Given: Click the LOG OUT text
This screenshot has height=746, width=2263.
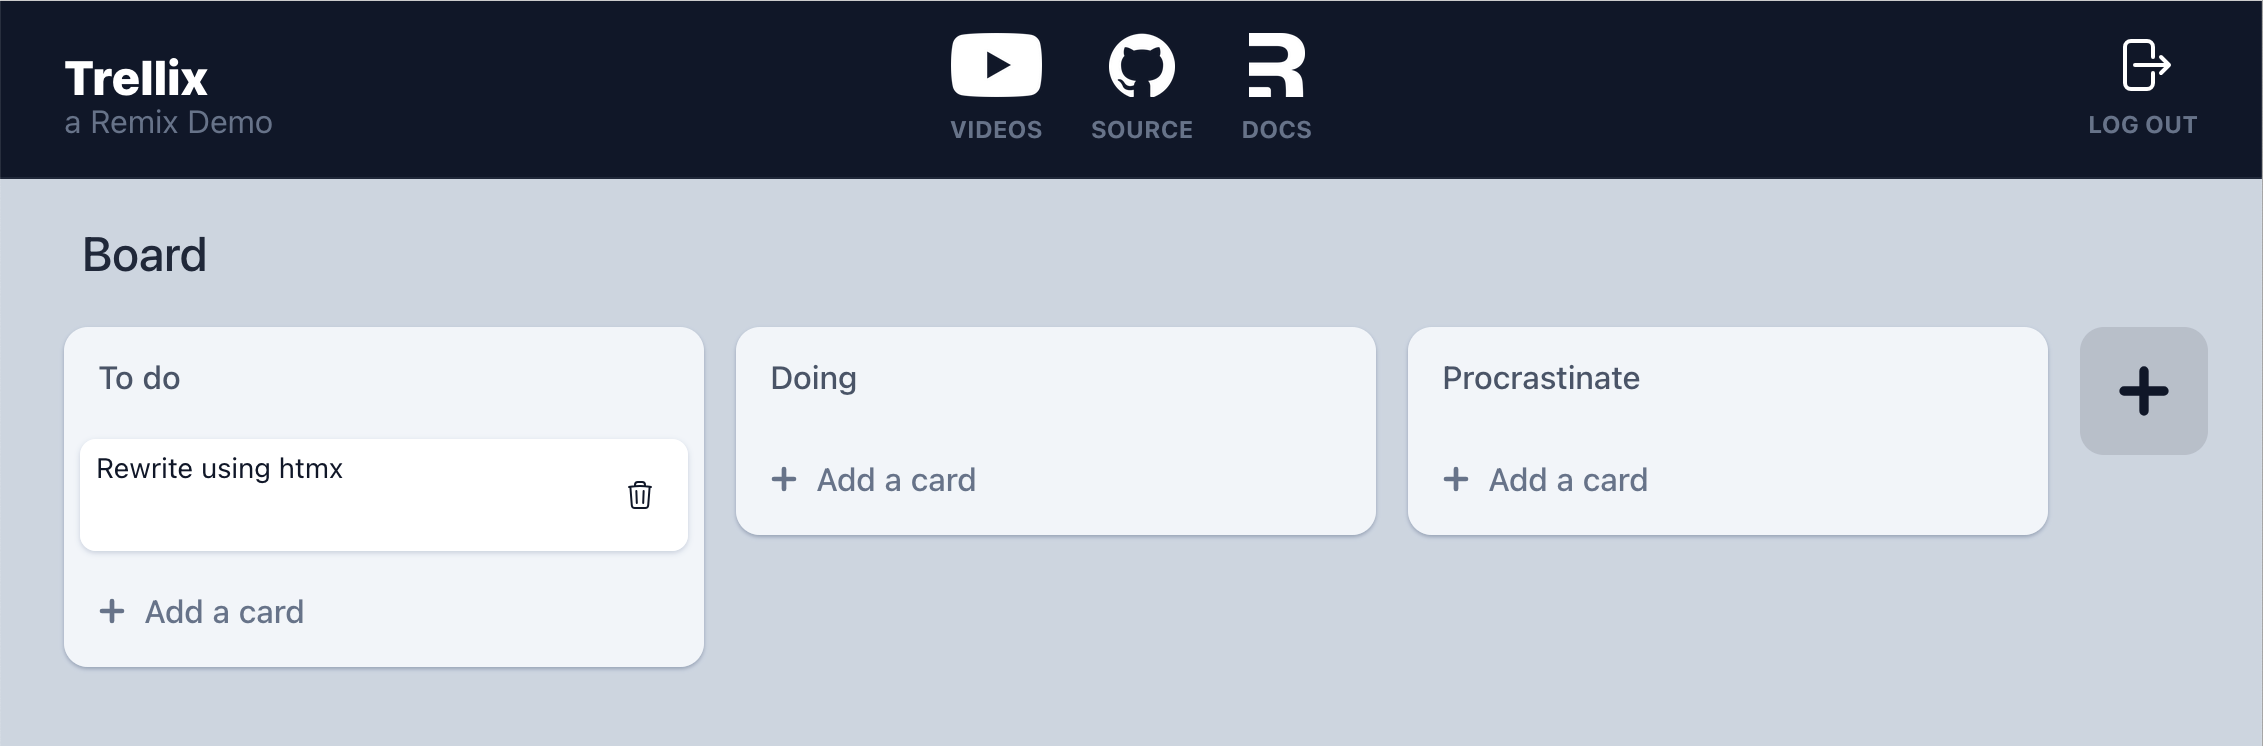Looking at the screenshot, I should 2143,125.
